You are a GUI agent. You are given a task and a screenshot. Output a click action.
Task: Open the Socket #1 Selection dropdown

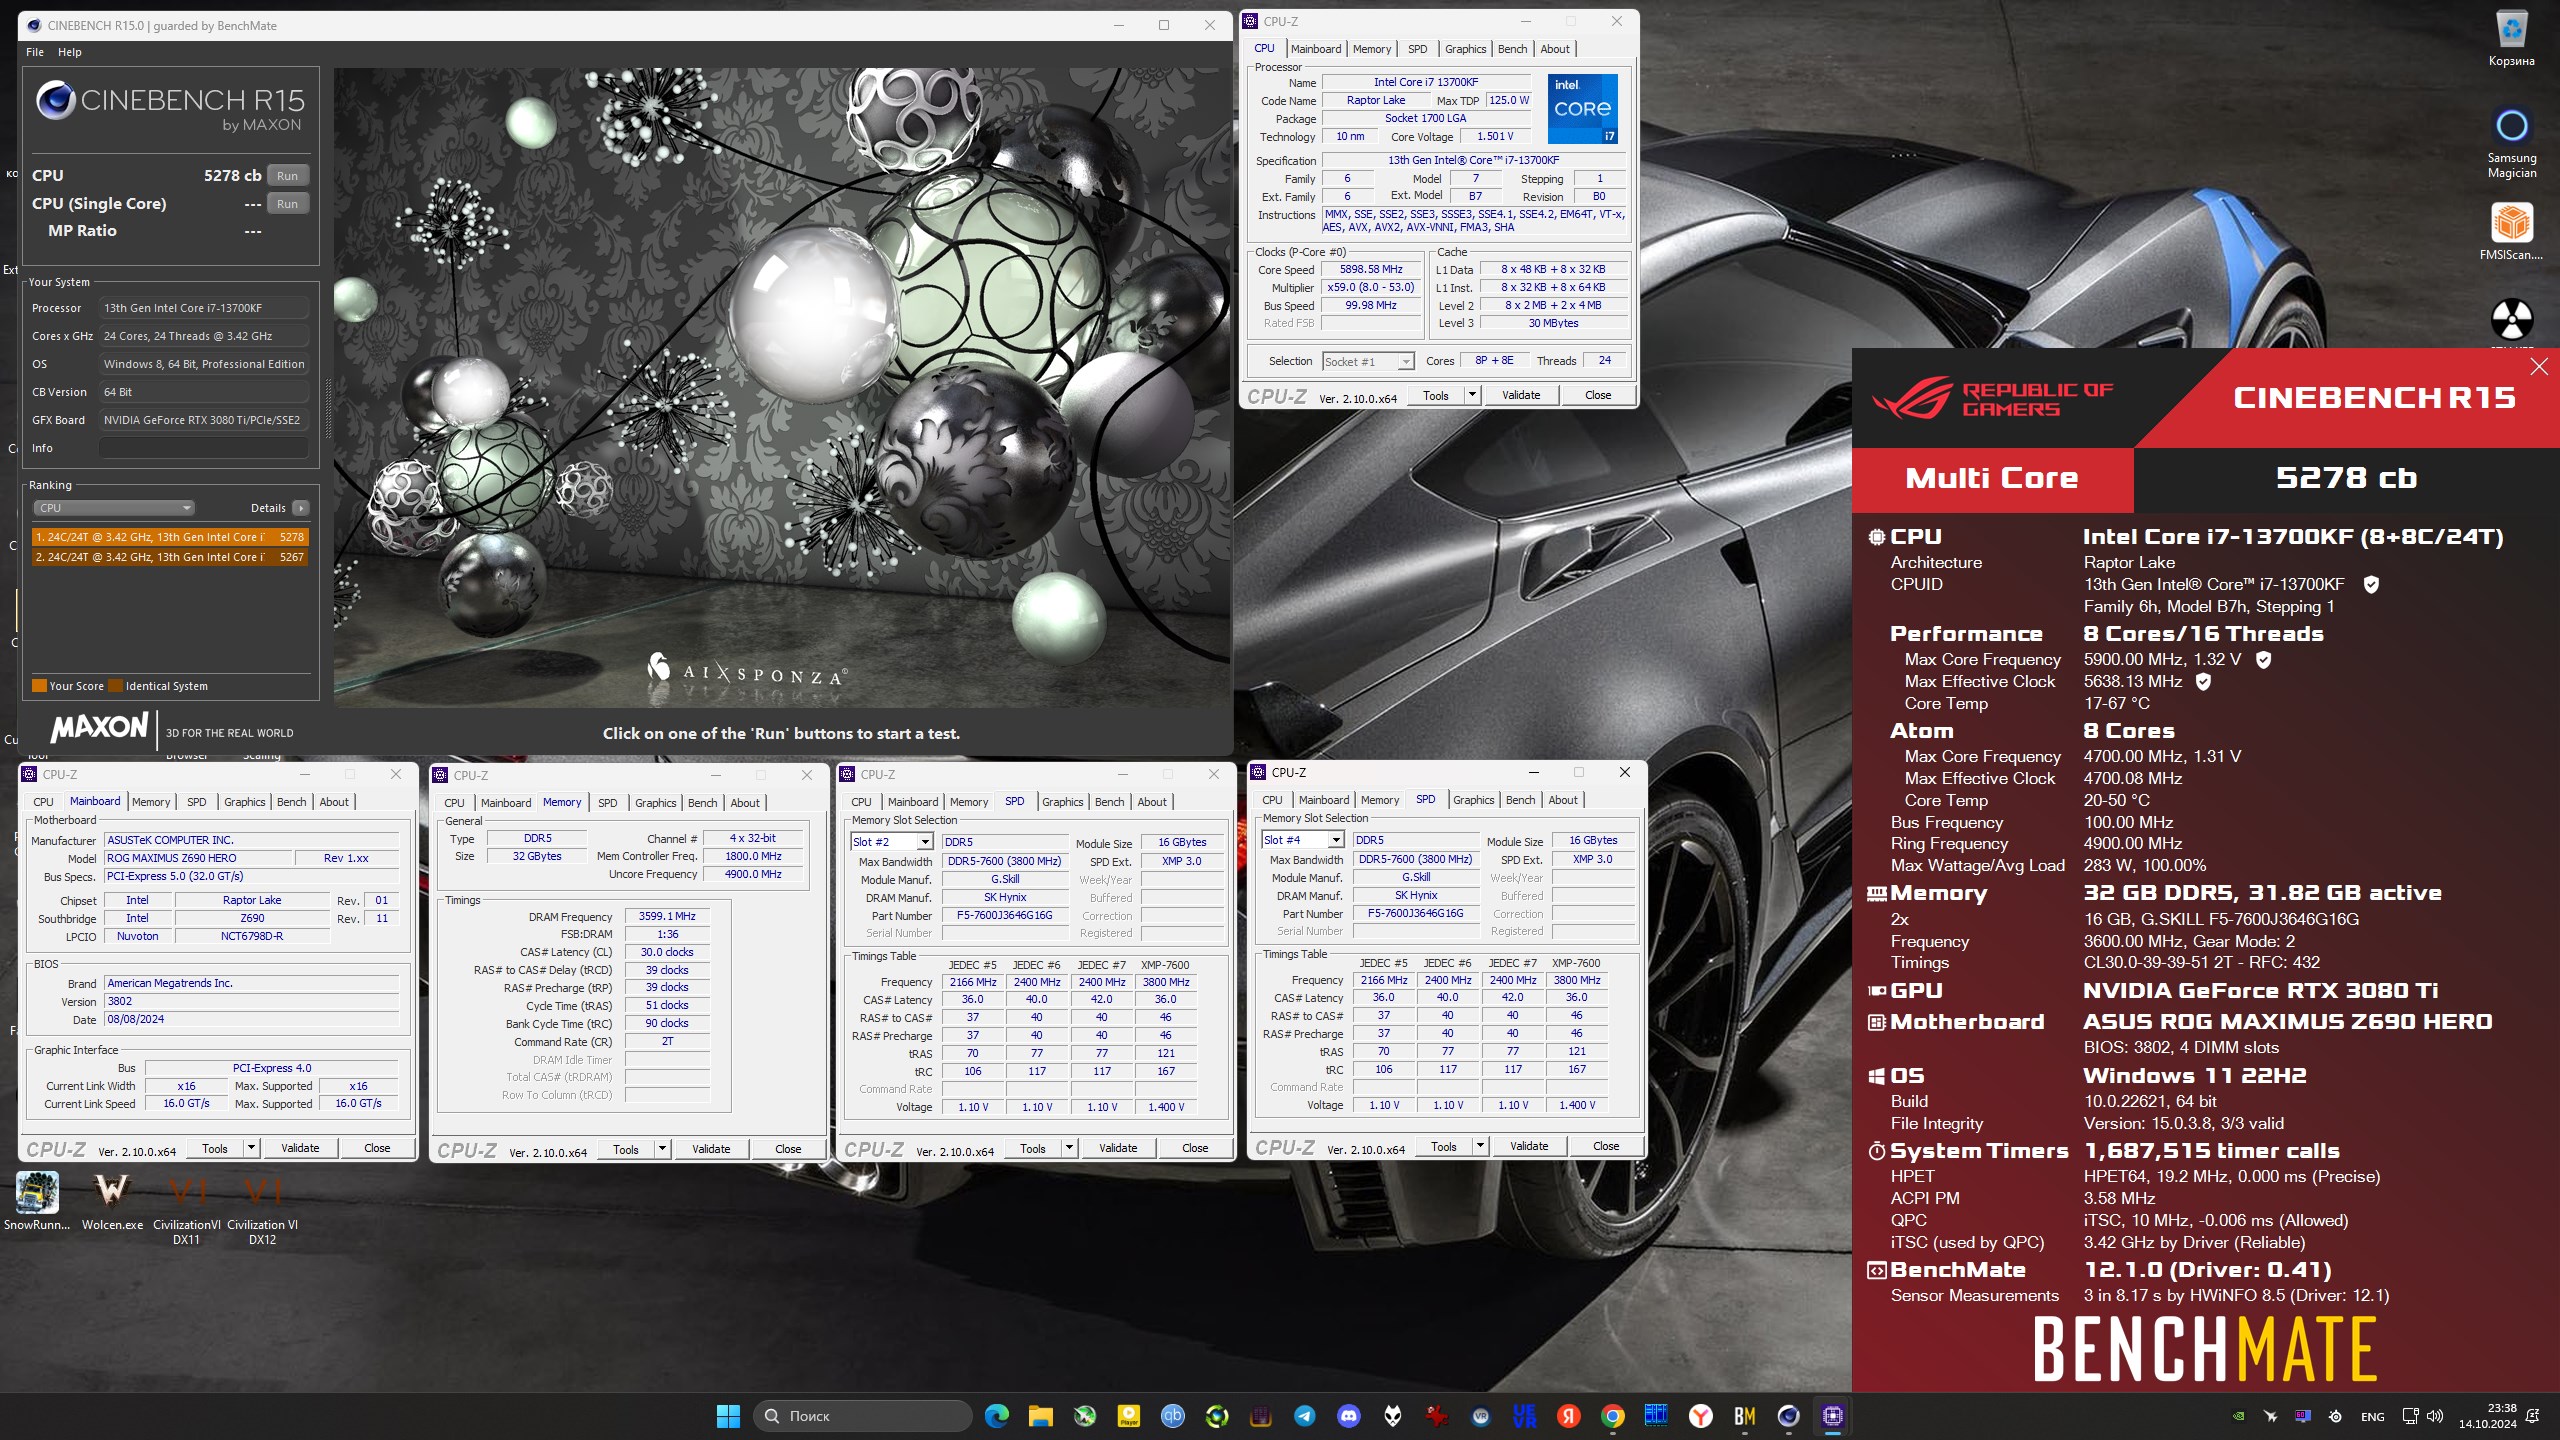(1368, 361)
